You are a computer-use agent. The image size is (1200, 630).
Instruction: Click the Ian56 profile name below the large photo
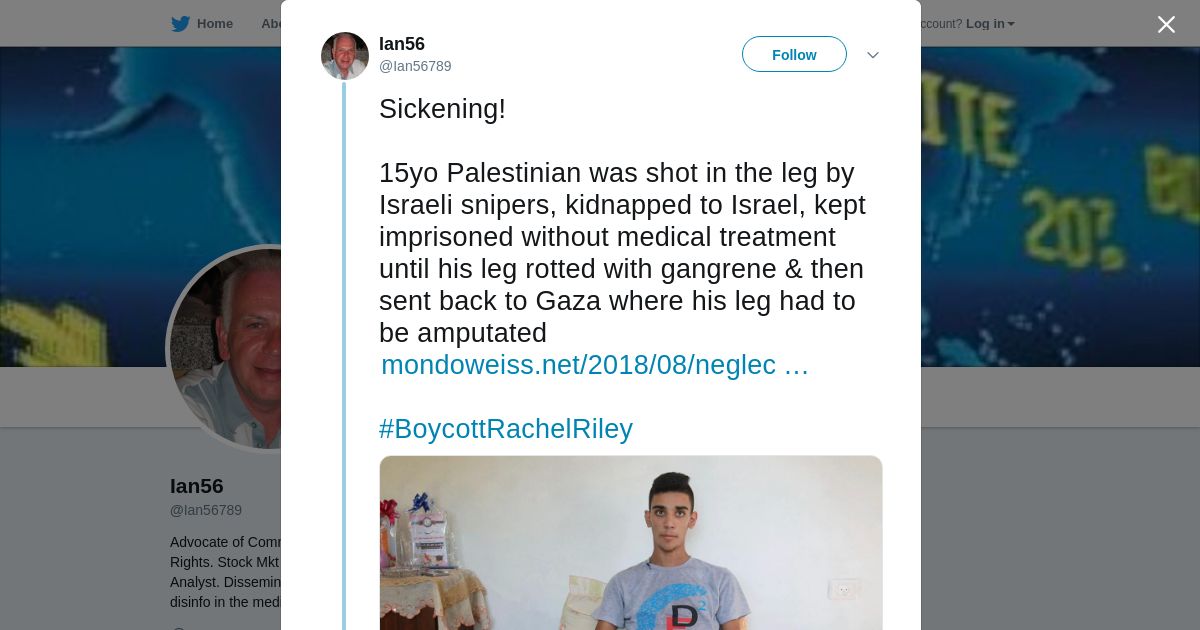[x=197, y=486]
